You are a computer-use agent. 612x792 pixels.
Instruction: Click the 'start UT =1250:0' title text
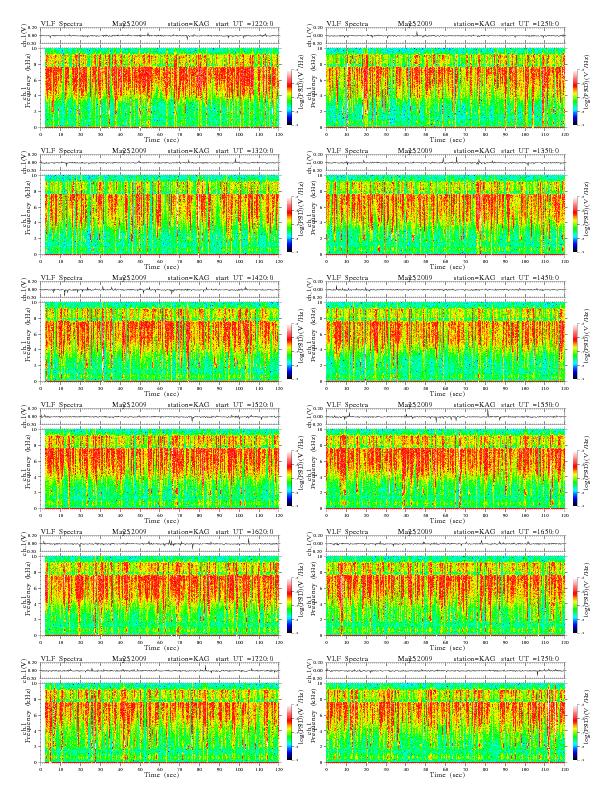(x=530, y=23)
